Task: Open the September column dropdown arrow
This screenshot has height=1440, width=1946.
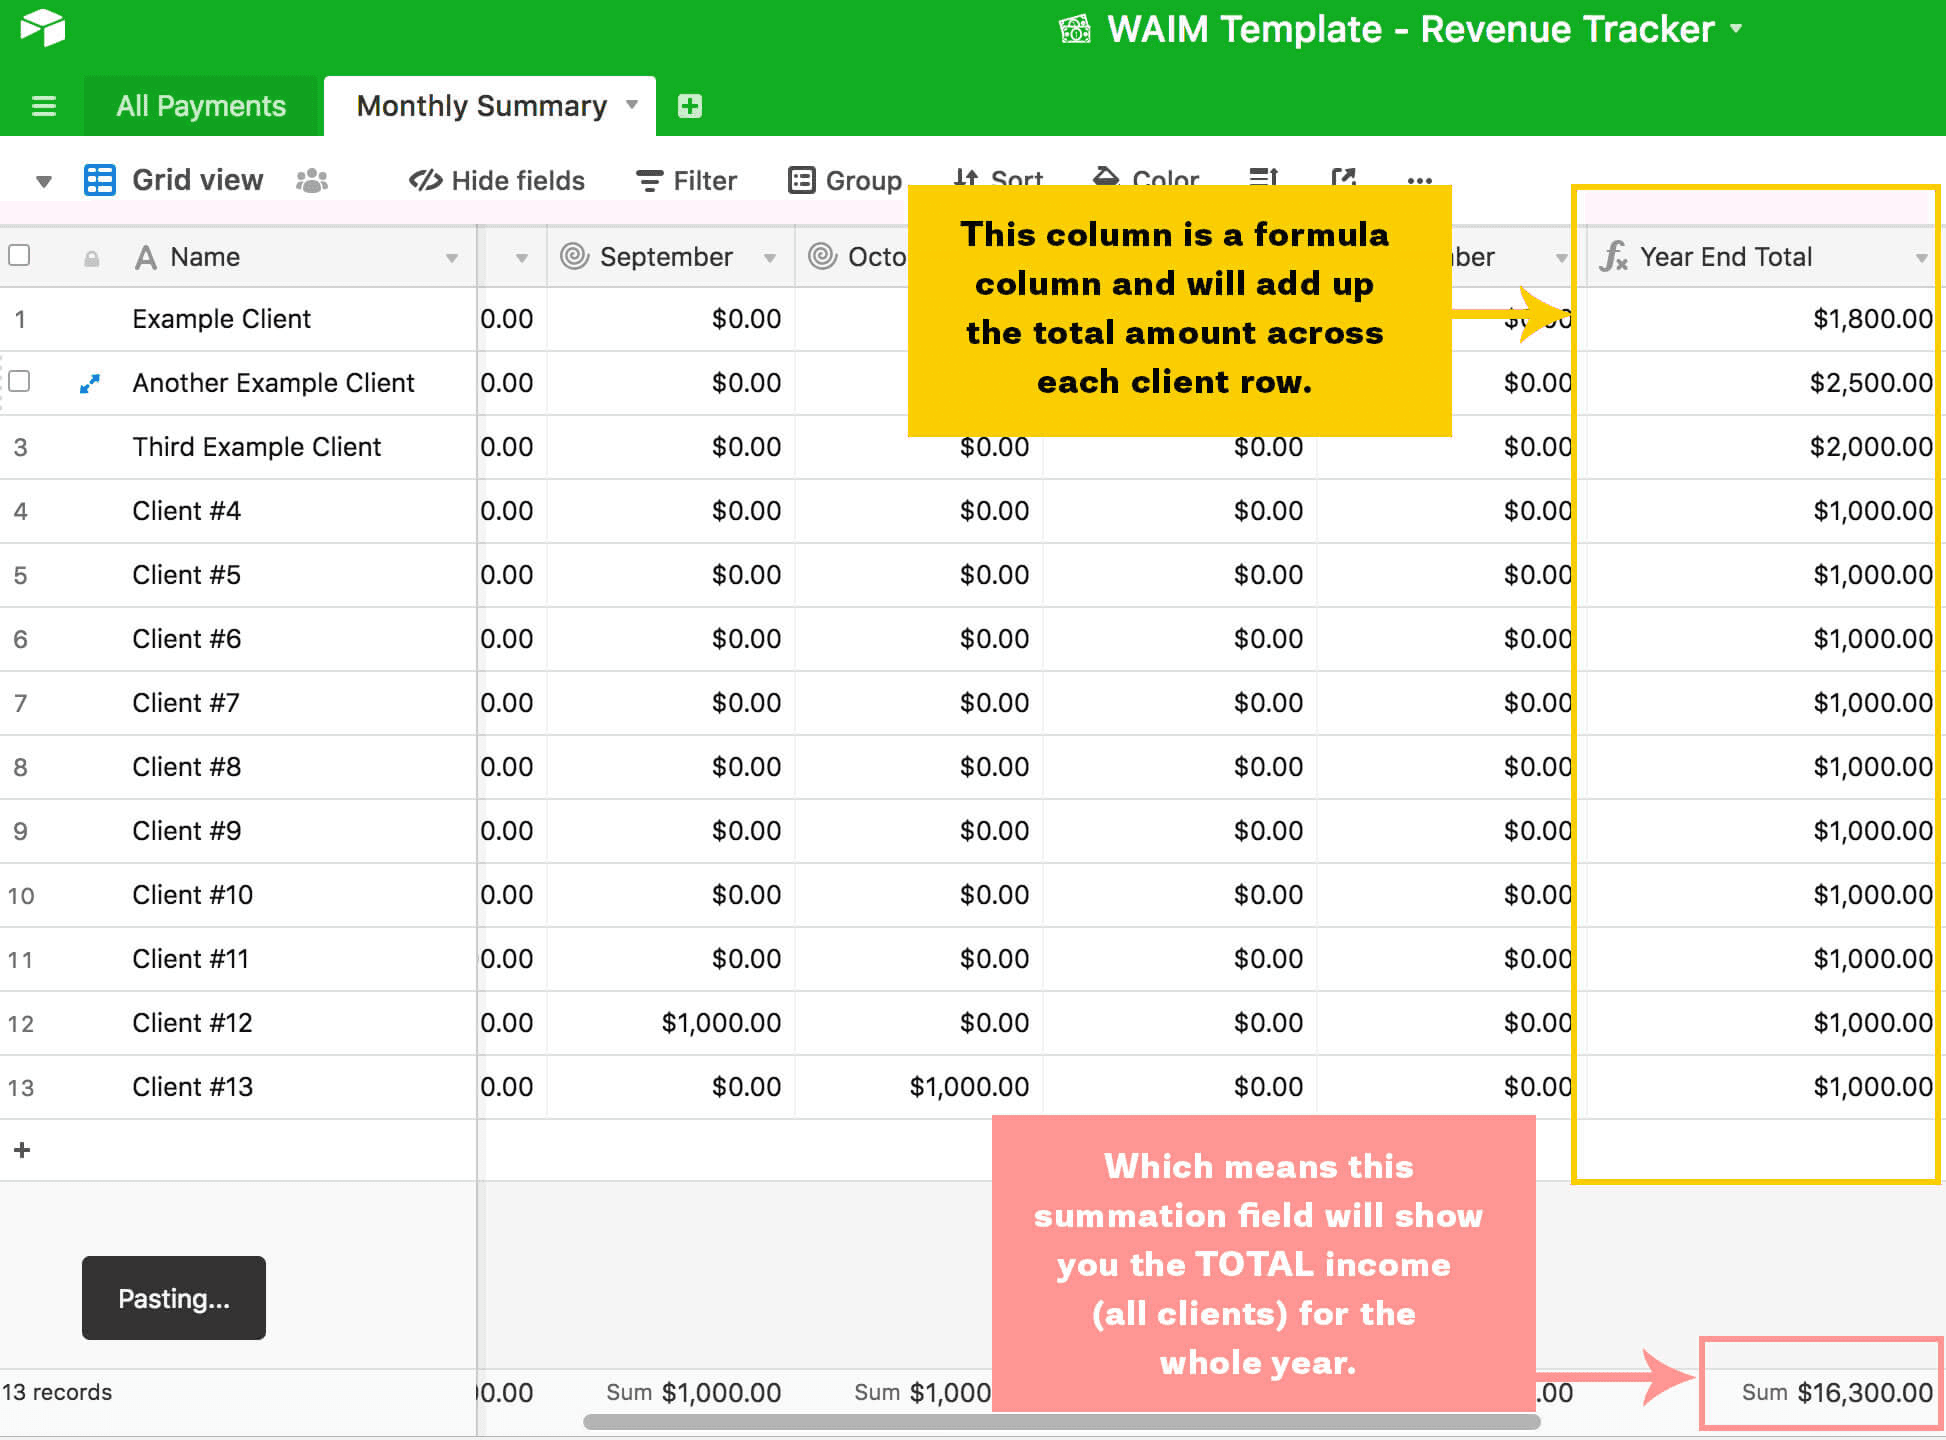Action: [770, 258]
